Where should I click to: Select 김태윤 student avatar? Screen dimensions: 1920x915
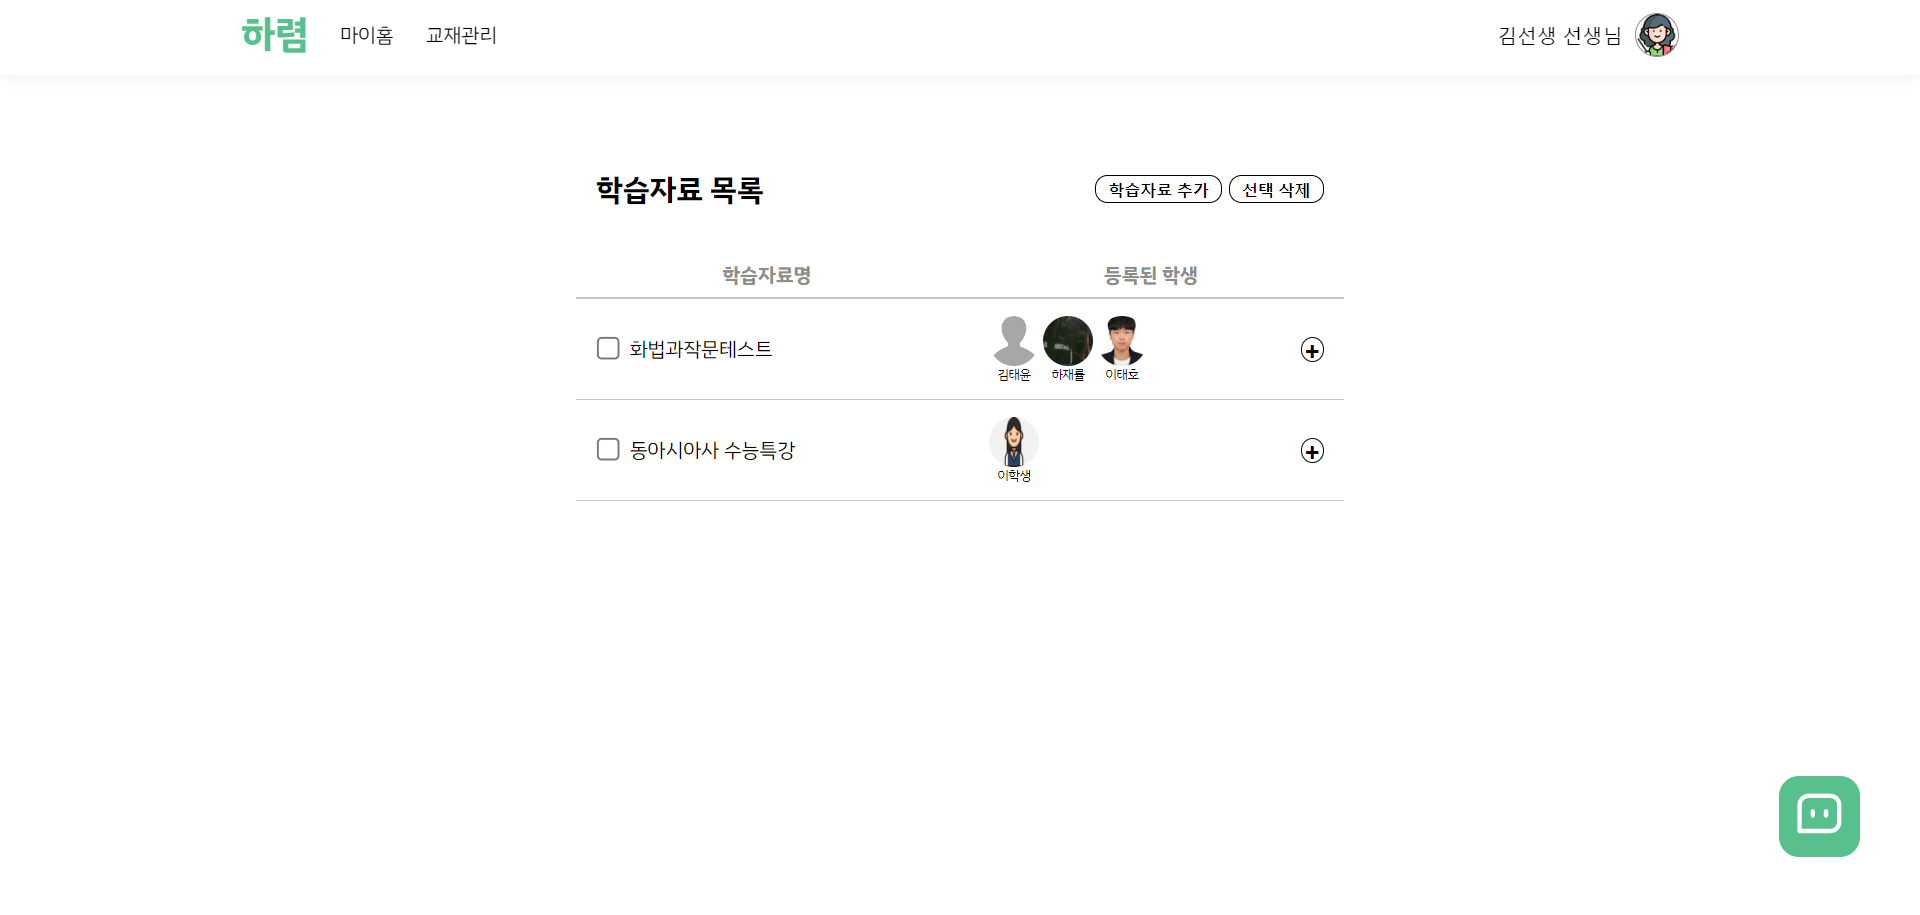(1013, 342)
